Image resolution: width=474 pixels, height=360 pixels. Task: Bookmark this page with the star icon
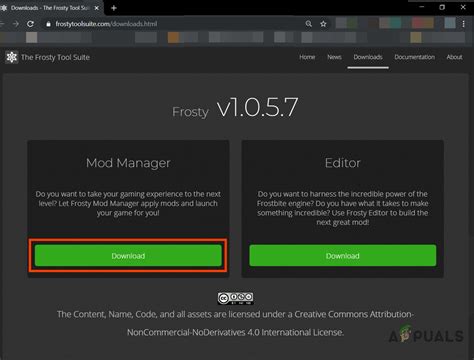323,24
